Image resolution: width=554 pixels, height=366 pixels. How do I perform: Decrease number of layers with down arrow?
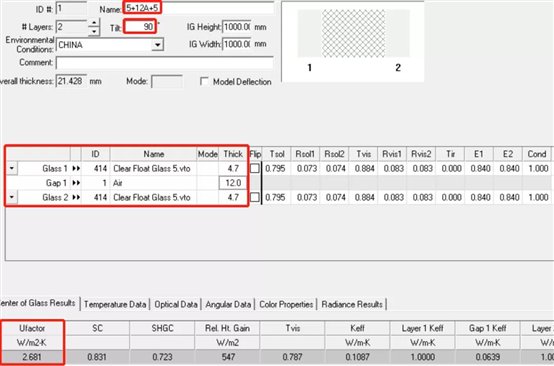coord(94,31)
